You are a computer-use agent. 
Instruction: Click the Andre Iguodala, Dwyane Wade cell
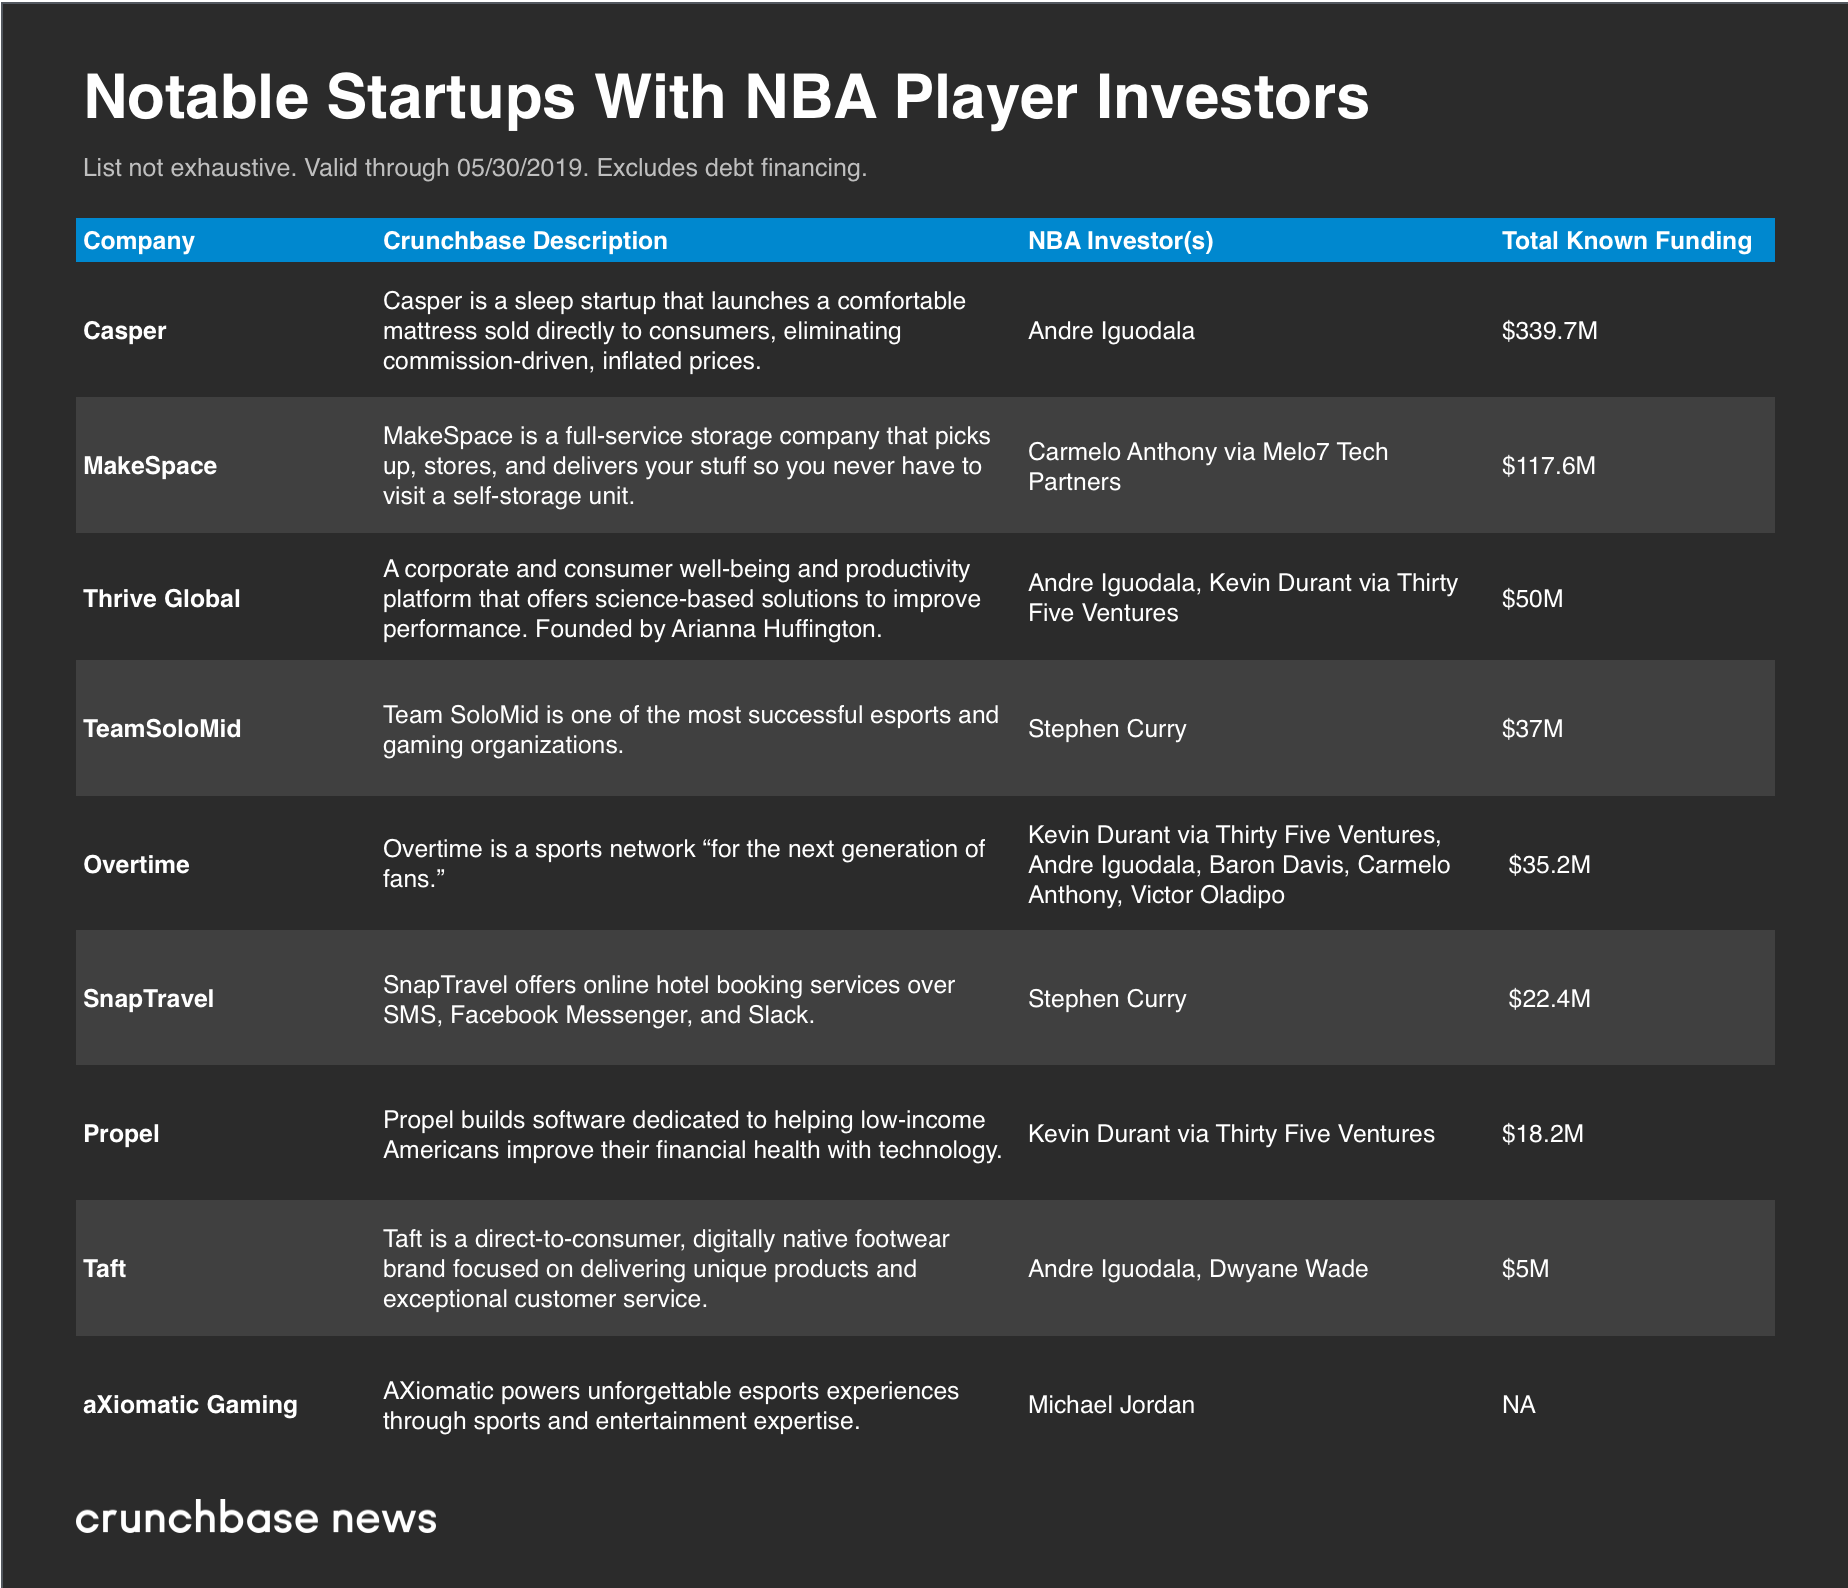point(1198,1269)
